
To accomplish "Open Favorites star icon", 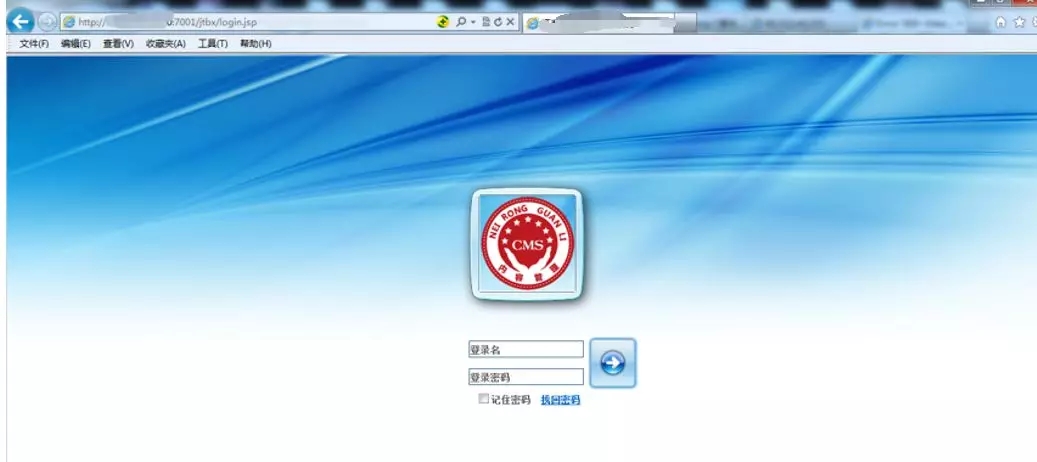I will [x=1019, y=22].
